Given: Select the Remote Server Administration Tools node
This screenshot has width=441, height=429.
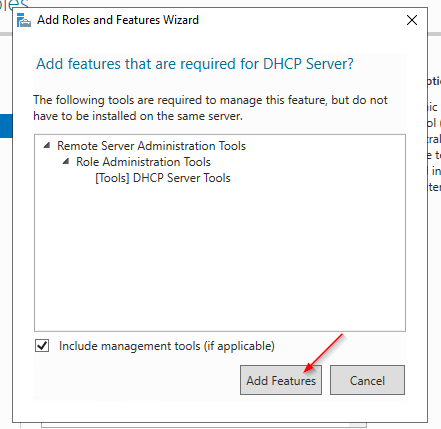Looking at the screenshot, I should click(151, 146).
